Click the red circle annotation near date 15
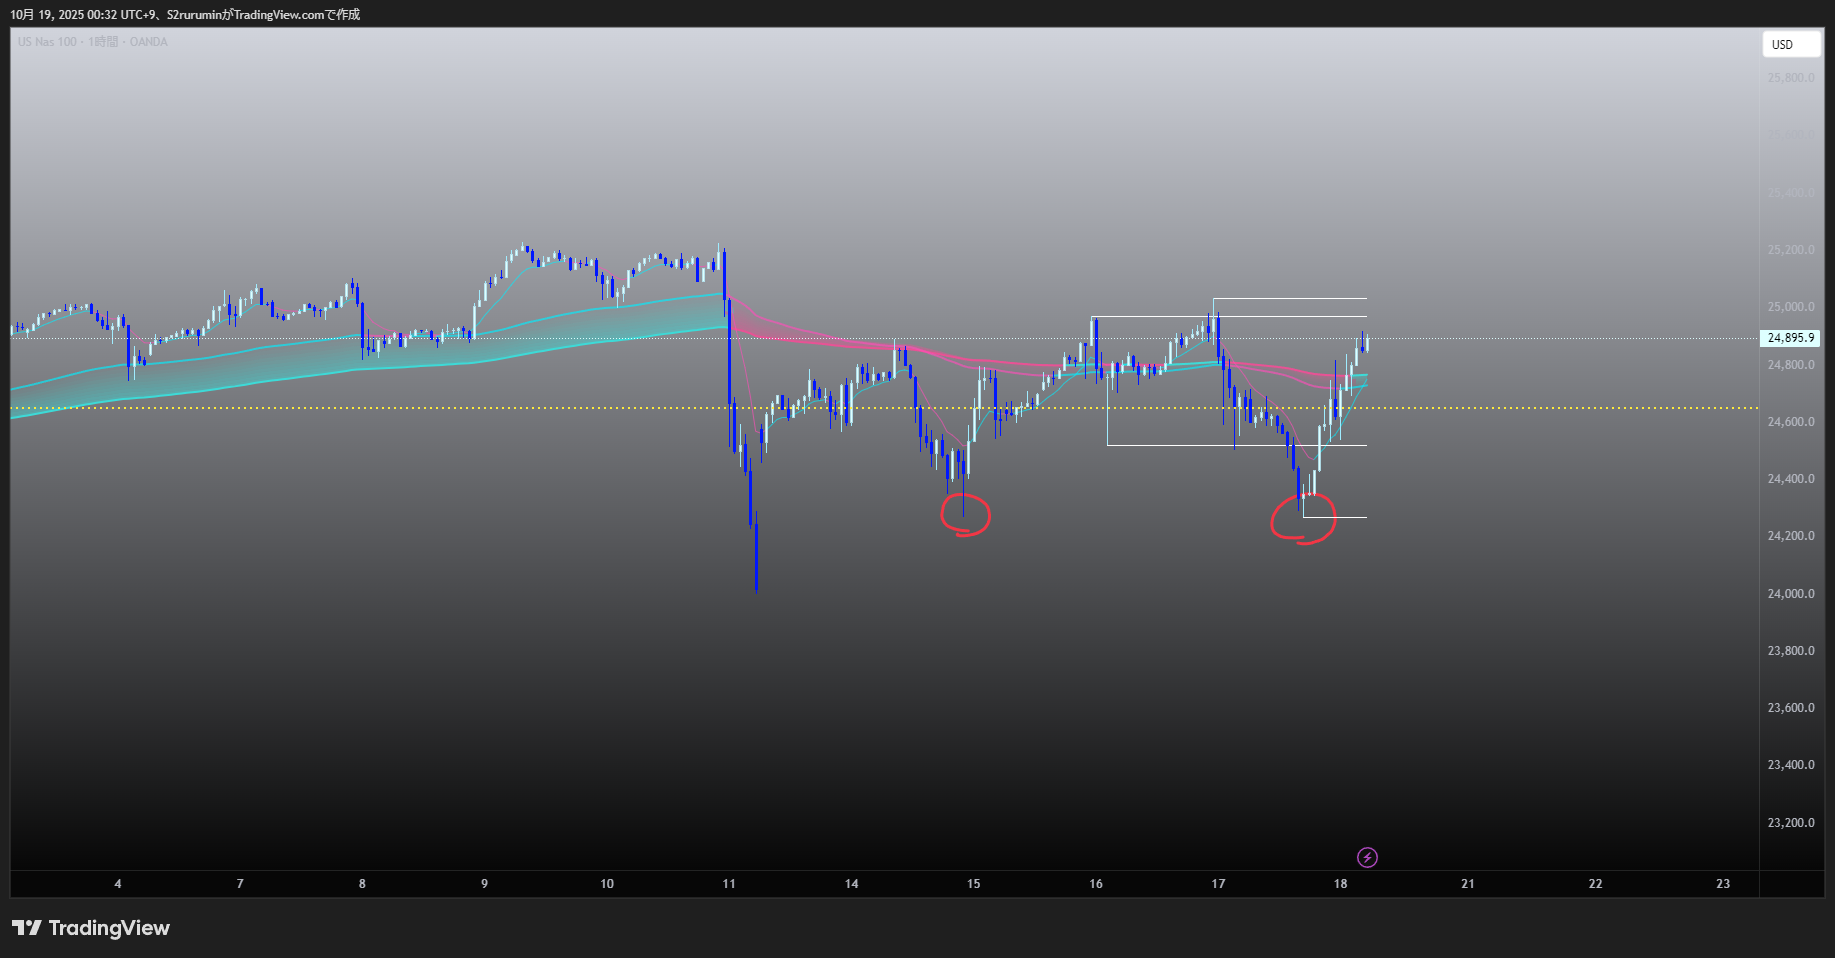Screen dimensions: 1835x958 coord(966,515)
